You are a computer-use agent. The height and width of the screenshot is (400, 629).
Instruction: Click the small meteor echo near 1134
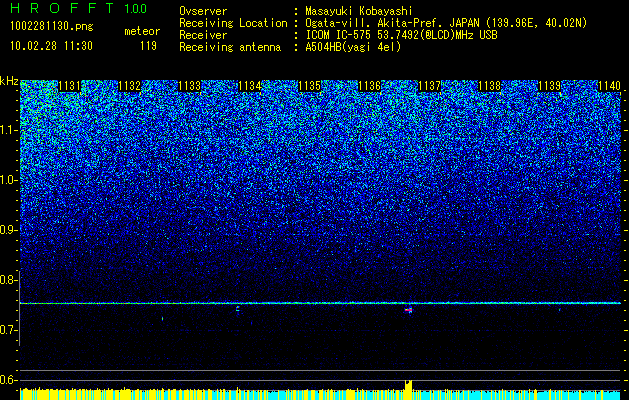coord(237,309)
